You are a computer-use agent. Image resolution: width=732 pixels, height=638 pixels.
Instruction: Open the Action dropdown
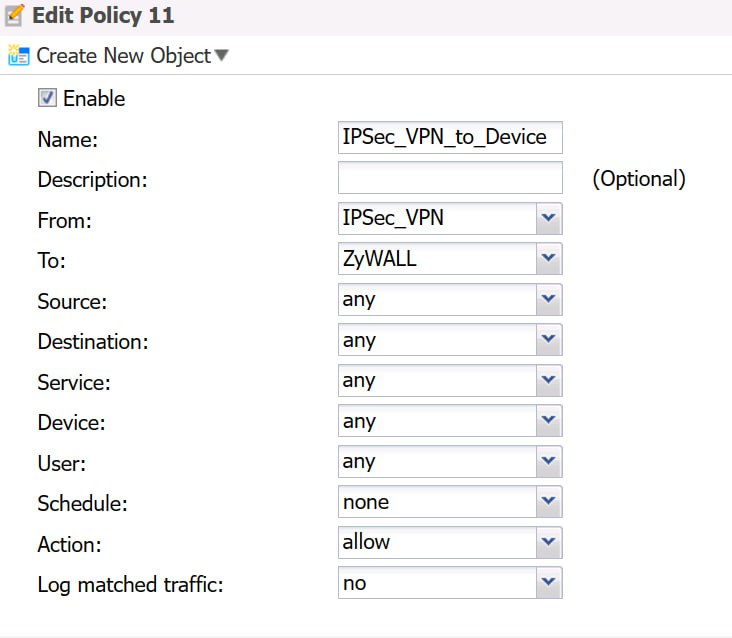coord(450,543)
